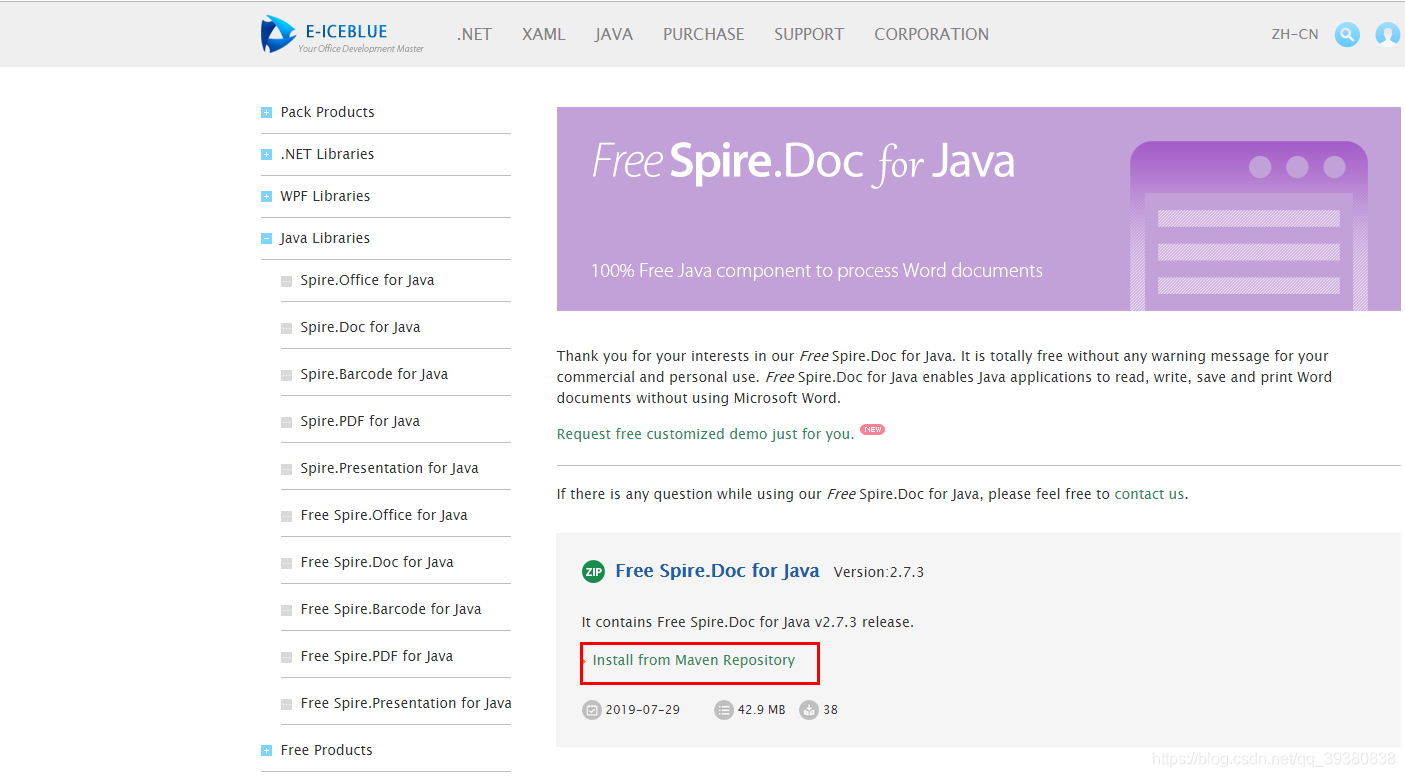The width and height of the screenshot is (1405, 777).
Task: Click bullet icon next to Spire.Doc for Java
Action: click(287, 329)
